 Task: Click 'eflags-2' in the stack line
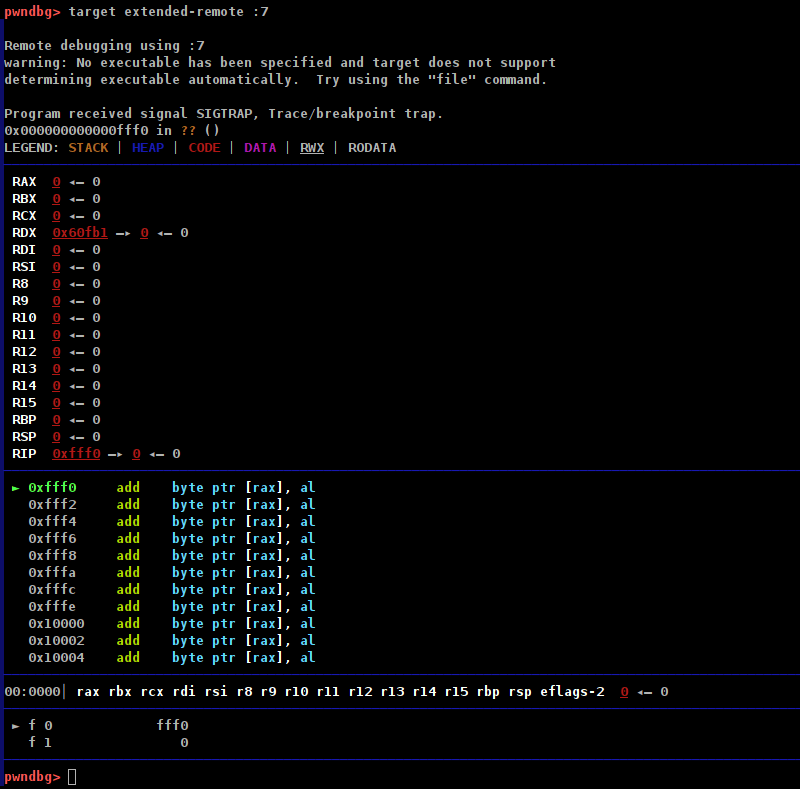coord(572,692)
